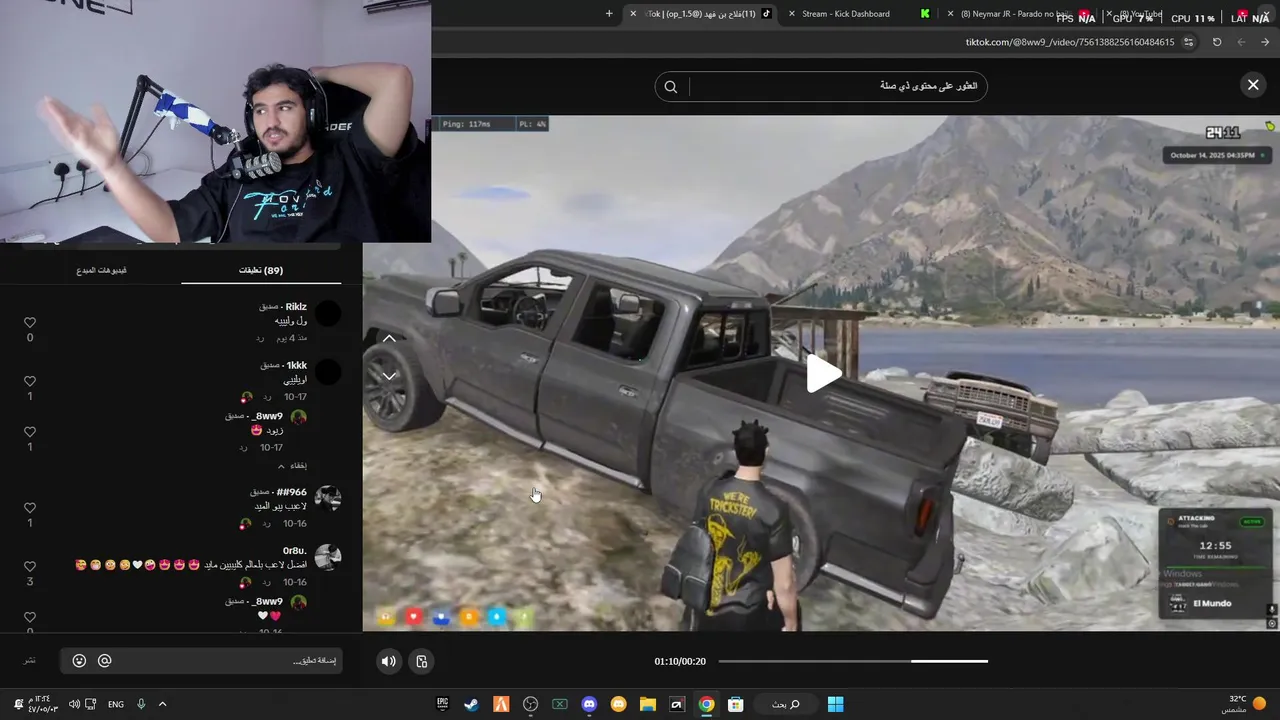Click the tiktok.com address bar URL
The height and width of the screenshot is (720, 1280).
(x=1069, y=42)
